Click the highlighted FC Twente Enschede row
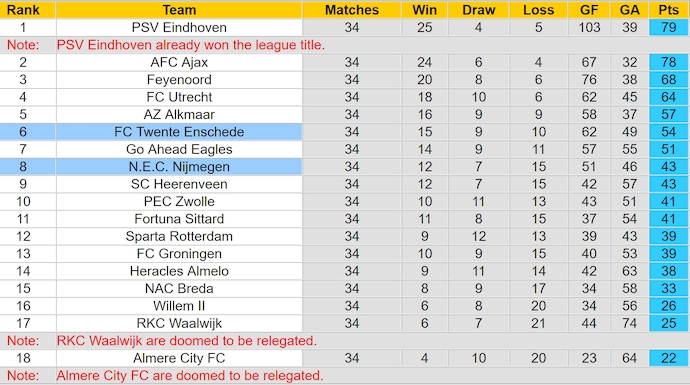This screenshot has width=690, height=385. pyautogui.click(x=343, y=132)
